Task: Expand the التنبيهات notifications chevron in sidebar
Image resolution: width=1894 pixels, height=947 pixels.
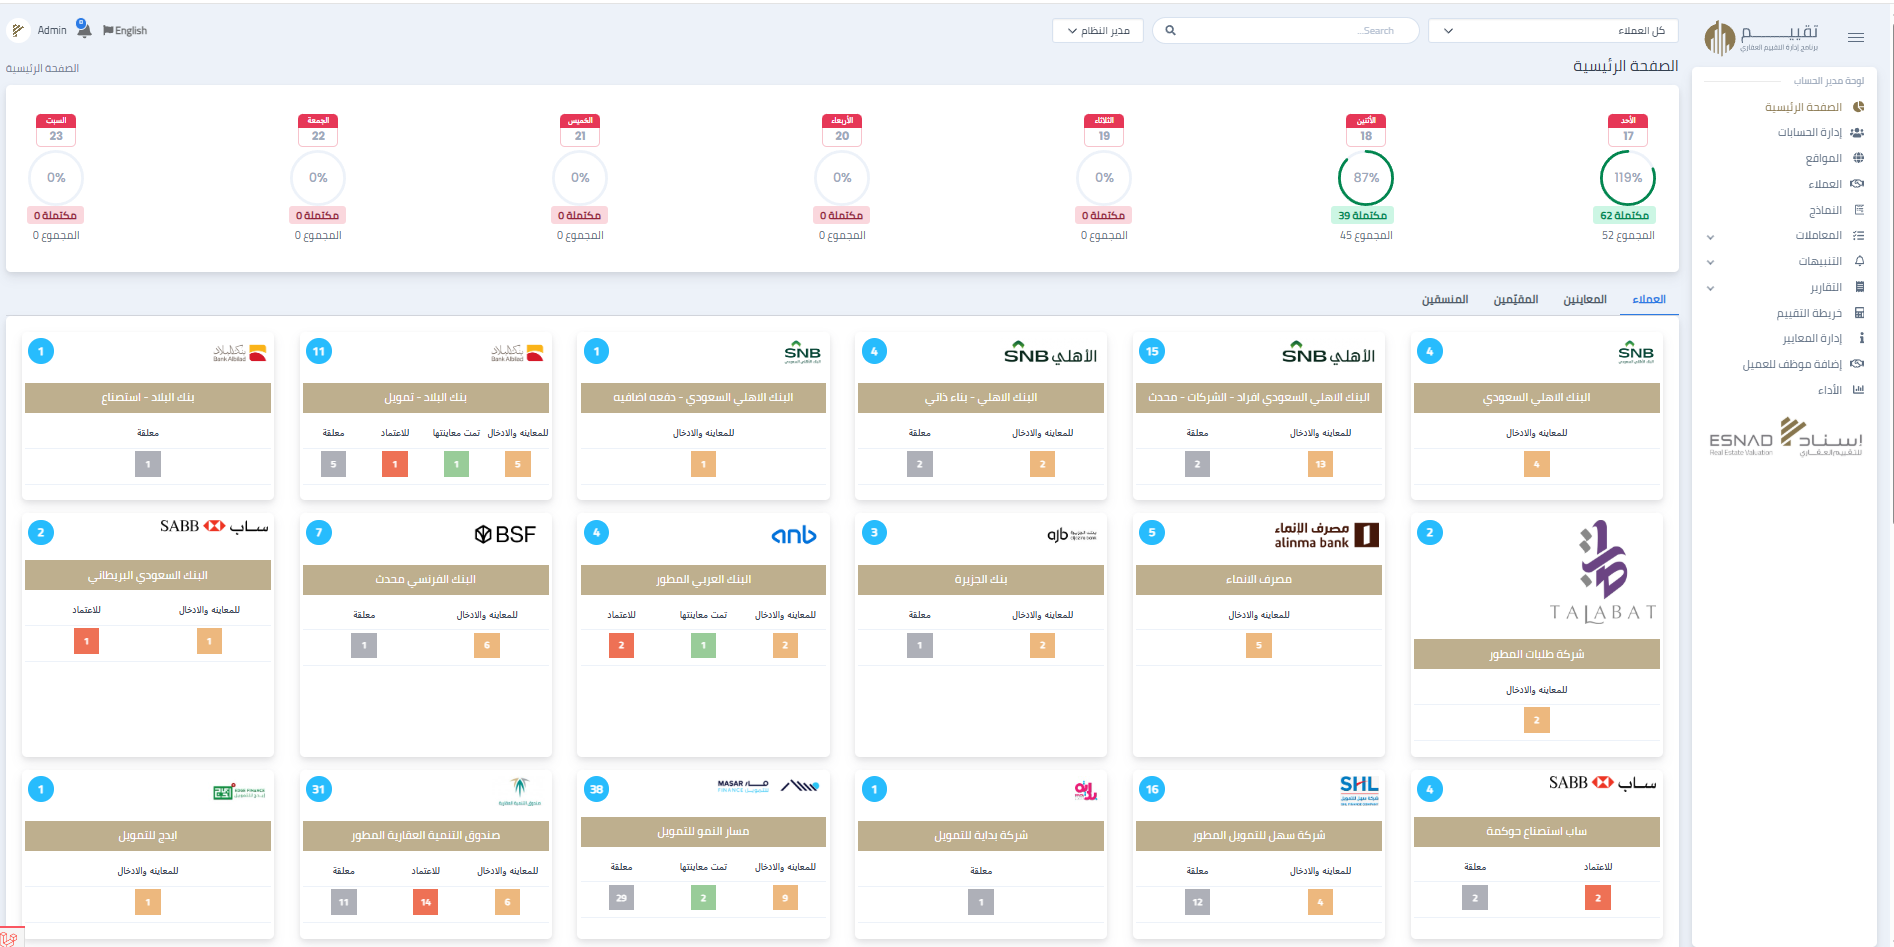Action: tap(1710, 262)
